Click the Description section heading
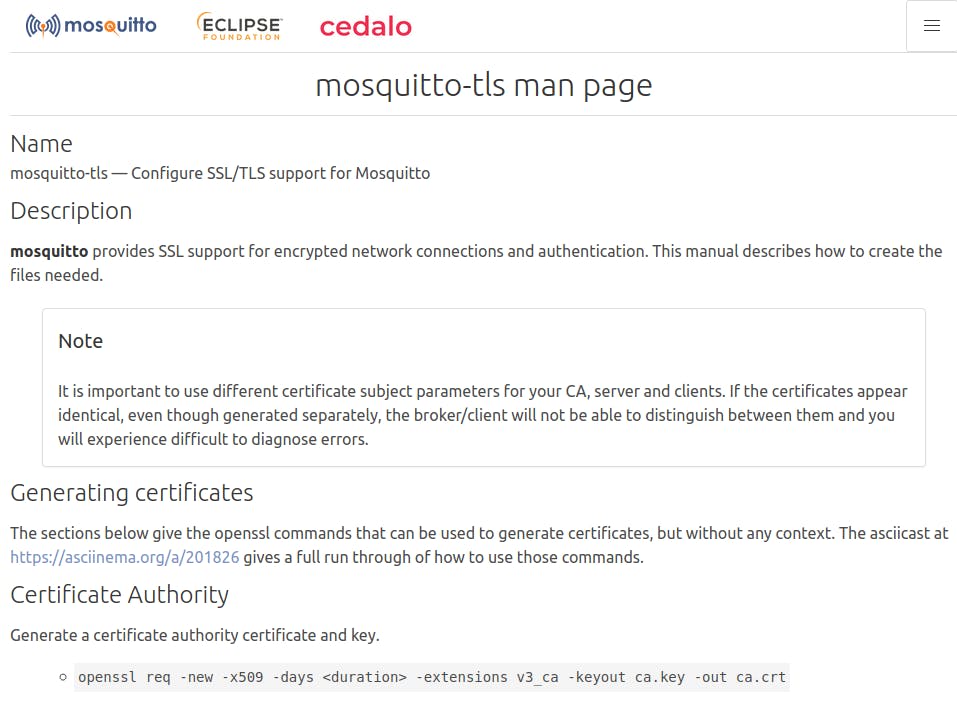The image size is (957, 708). 71,211
